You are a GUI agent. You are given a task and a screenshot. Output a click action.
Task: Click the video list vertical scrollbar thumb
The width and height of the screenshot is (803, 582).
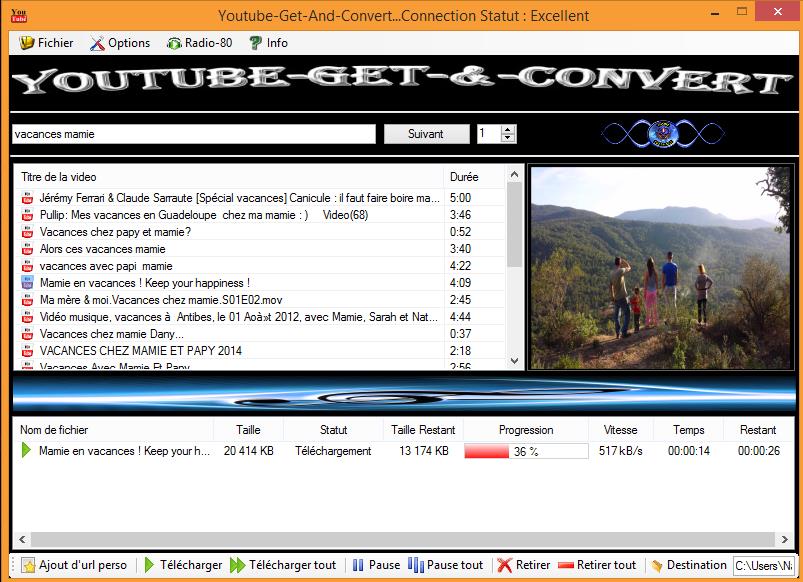(514, 224)
